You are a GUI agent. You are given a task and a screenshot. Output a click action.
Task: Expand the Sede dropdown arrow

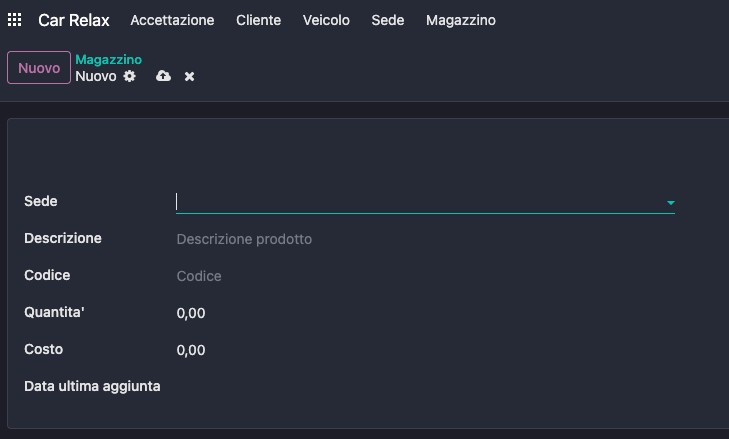point(670,203)
